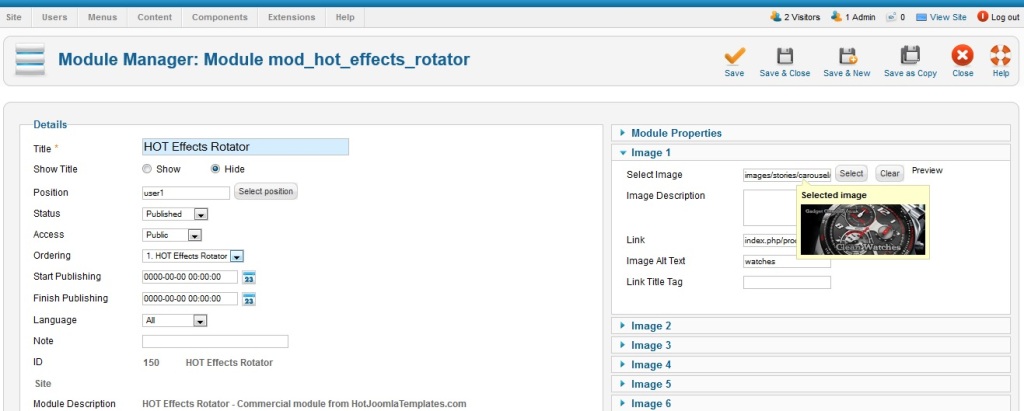Click the Position input field
1024x411 pixels.
click(186, 193)
